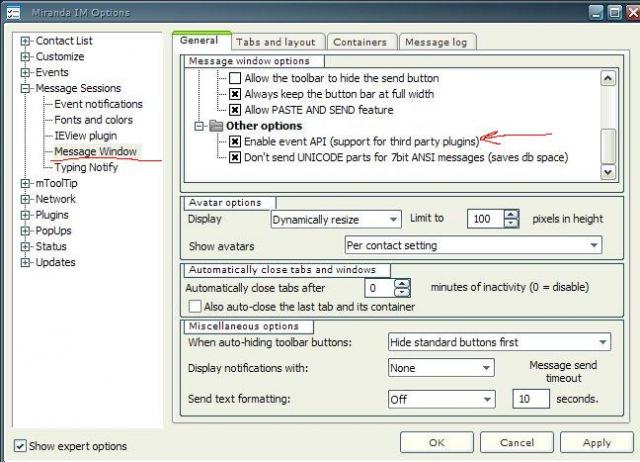Minimize the Miranda IM Options window
Viewport: 640px width, 462px height.
596,13
